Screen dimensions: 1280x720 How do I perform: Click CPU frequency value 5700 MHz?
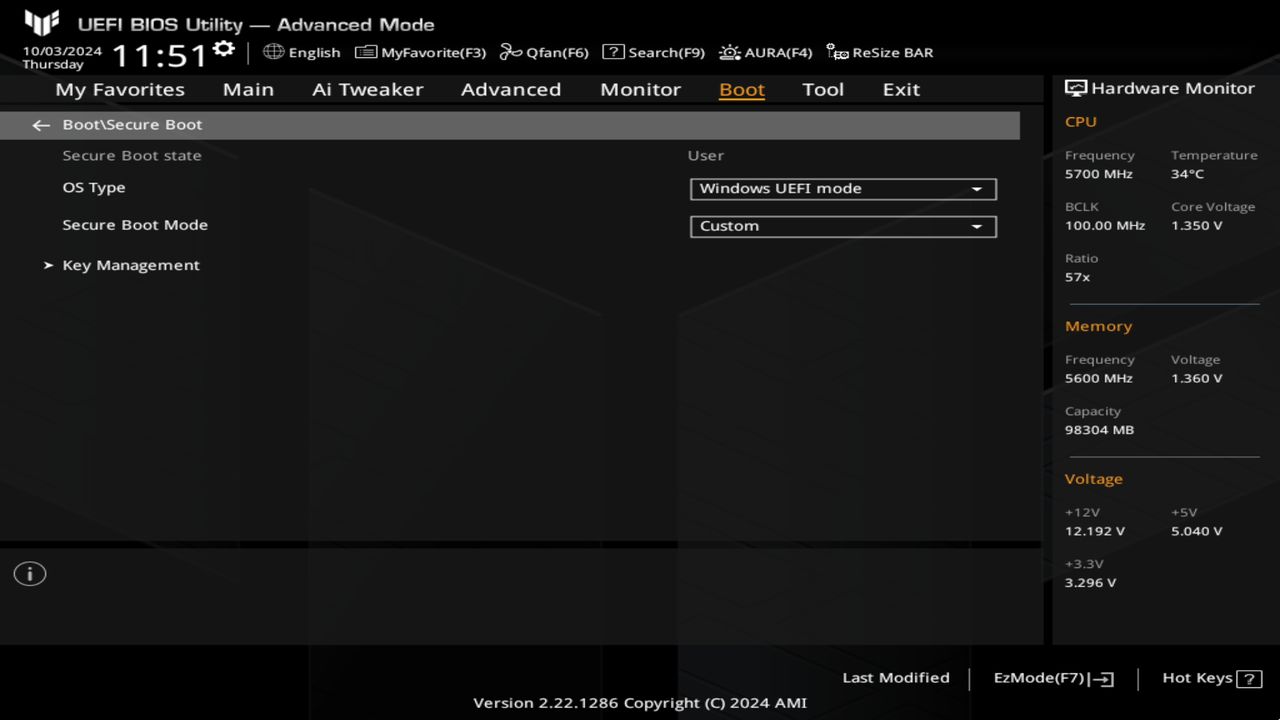click(1099, 174)
